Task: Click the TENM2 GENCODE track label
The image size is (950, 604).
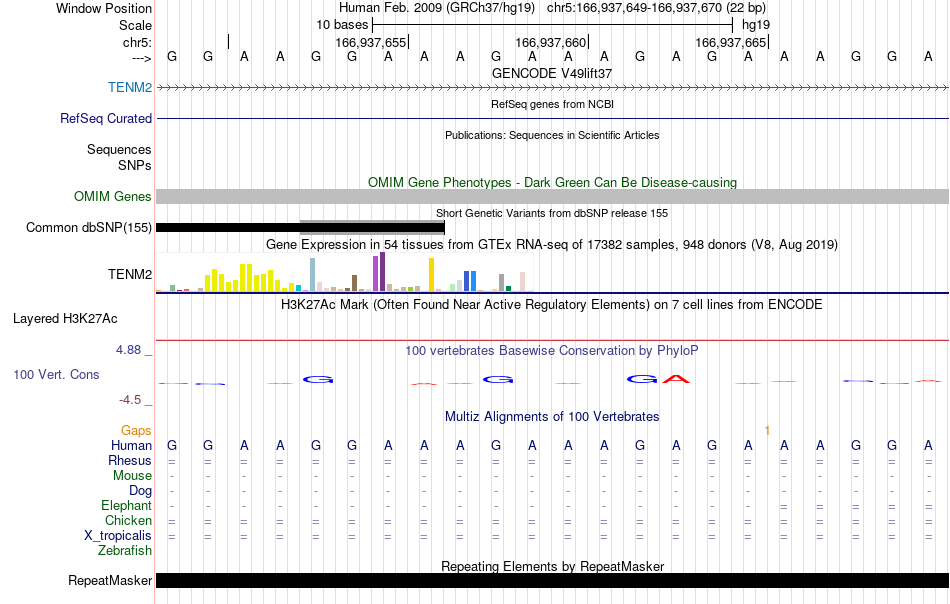Action: (130, 87)
